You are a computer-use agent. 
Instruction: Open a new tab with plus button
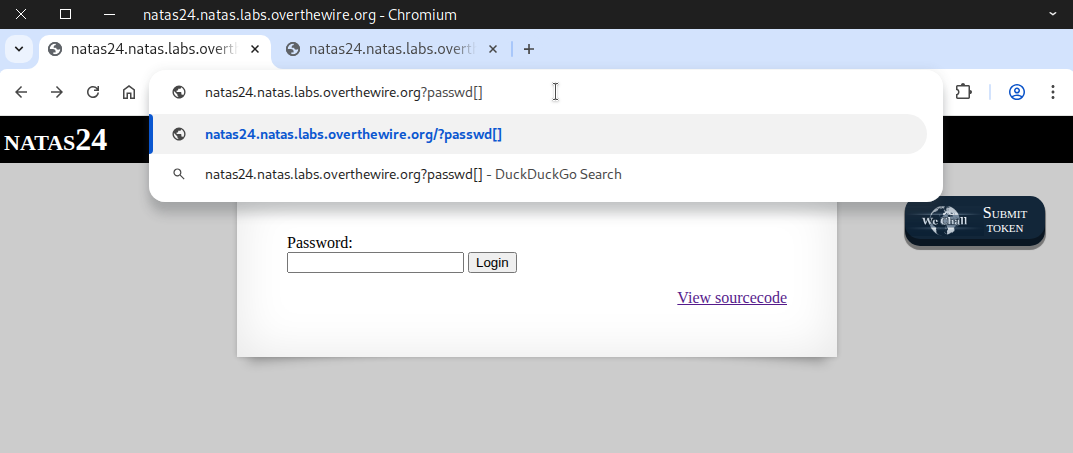(529, 49)
